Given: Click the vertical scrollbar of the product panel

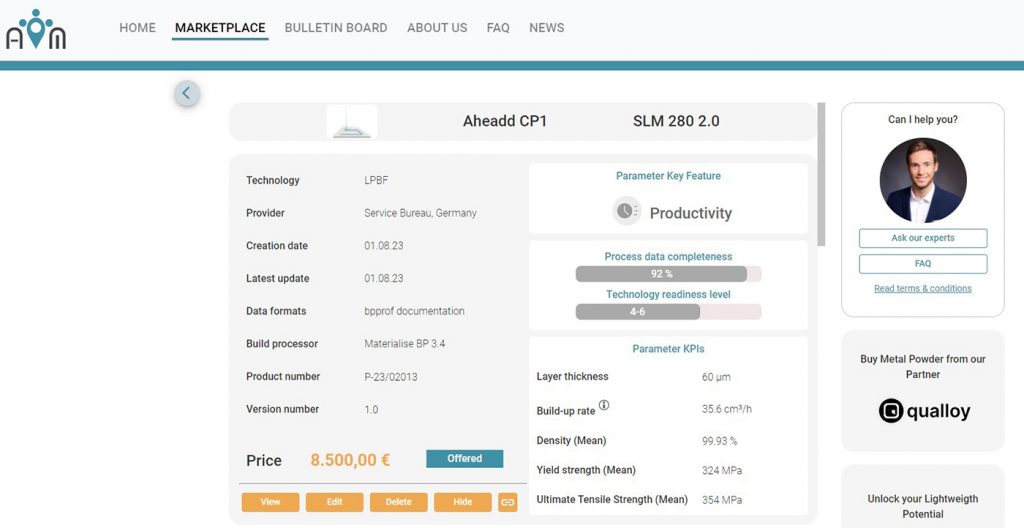Looking at the screenshot, I should 822,174.
